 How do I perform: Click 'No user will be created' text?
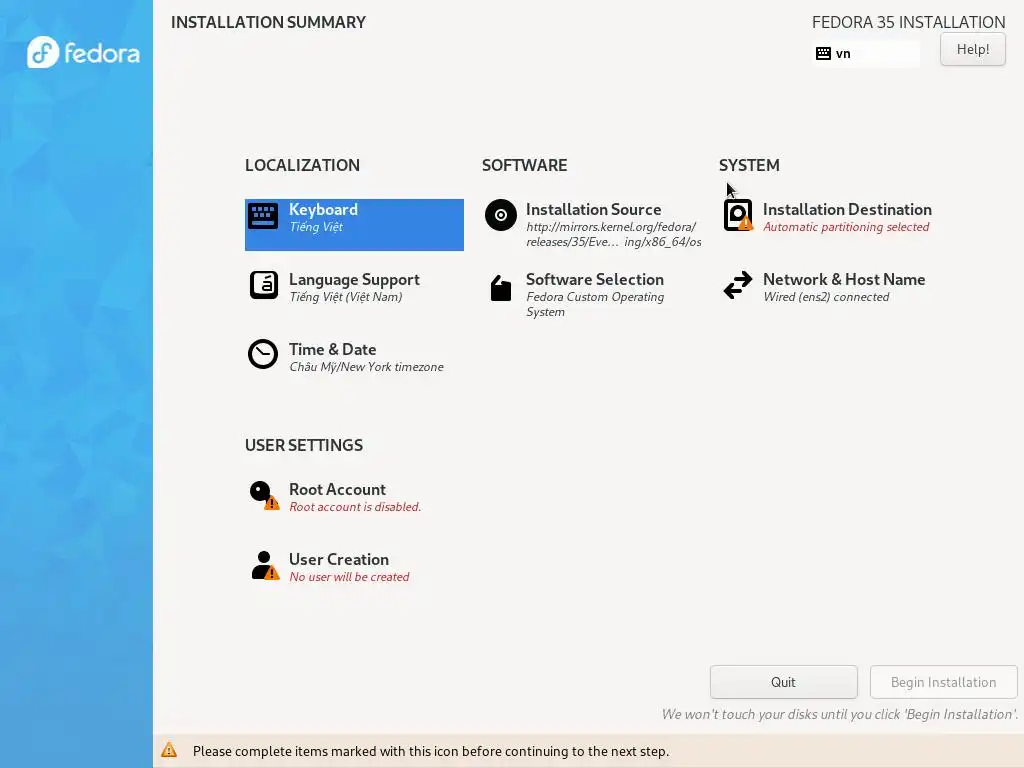tap(349, 577)
